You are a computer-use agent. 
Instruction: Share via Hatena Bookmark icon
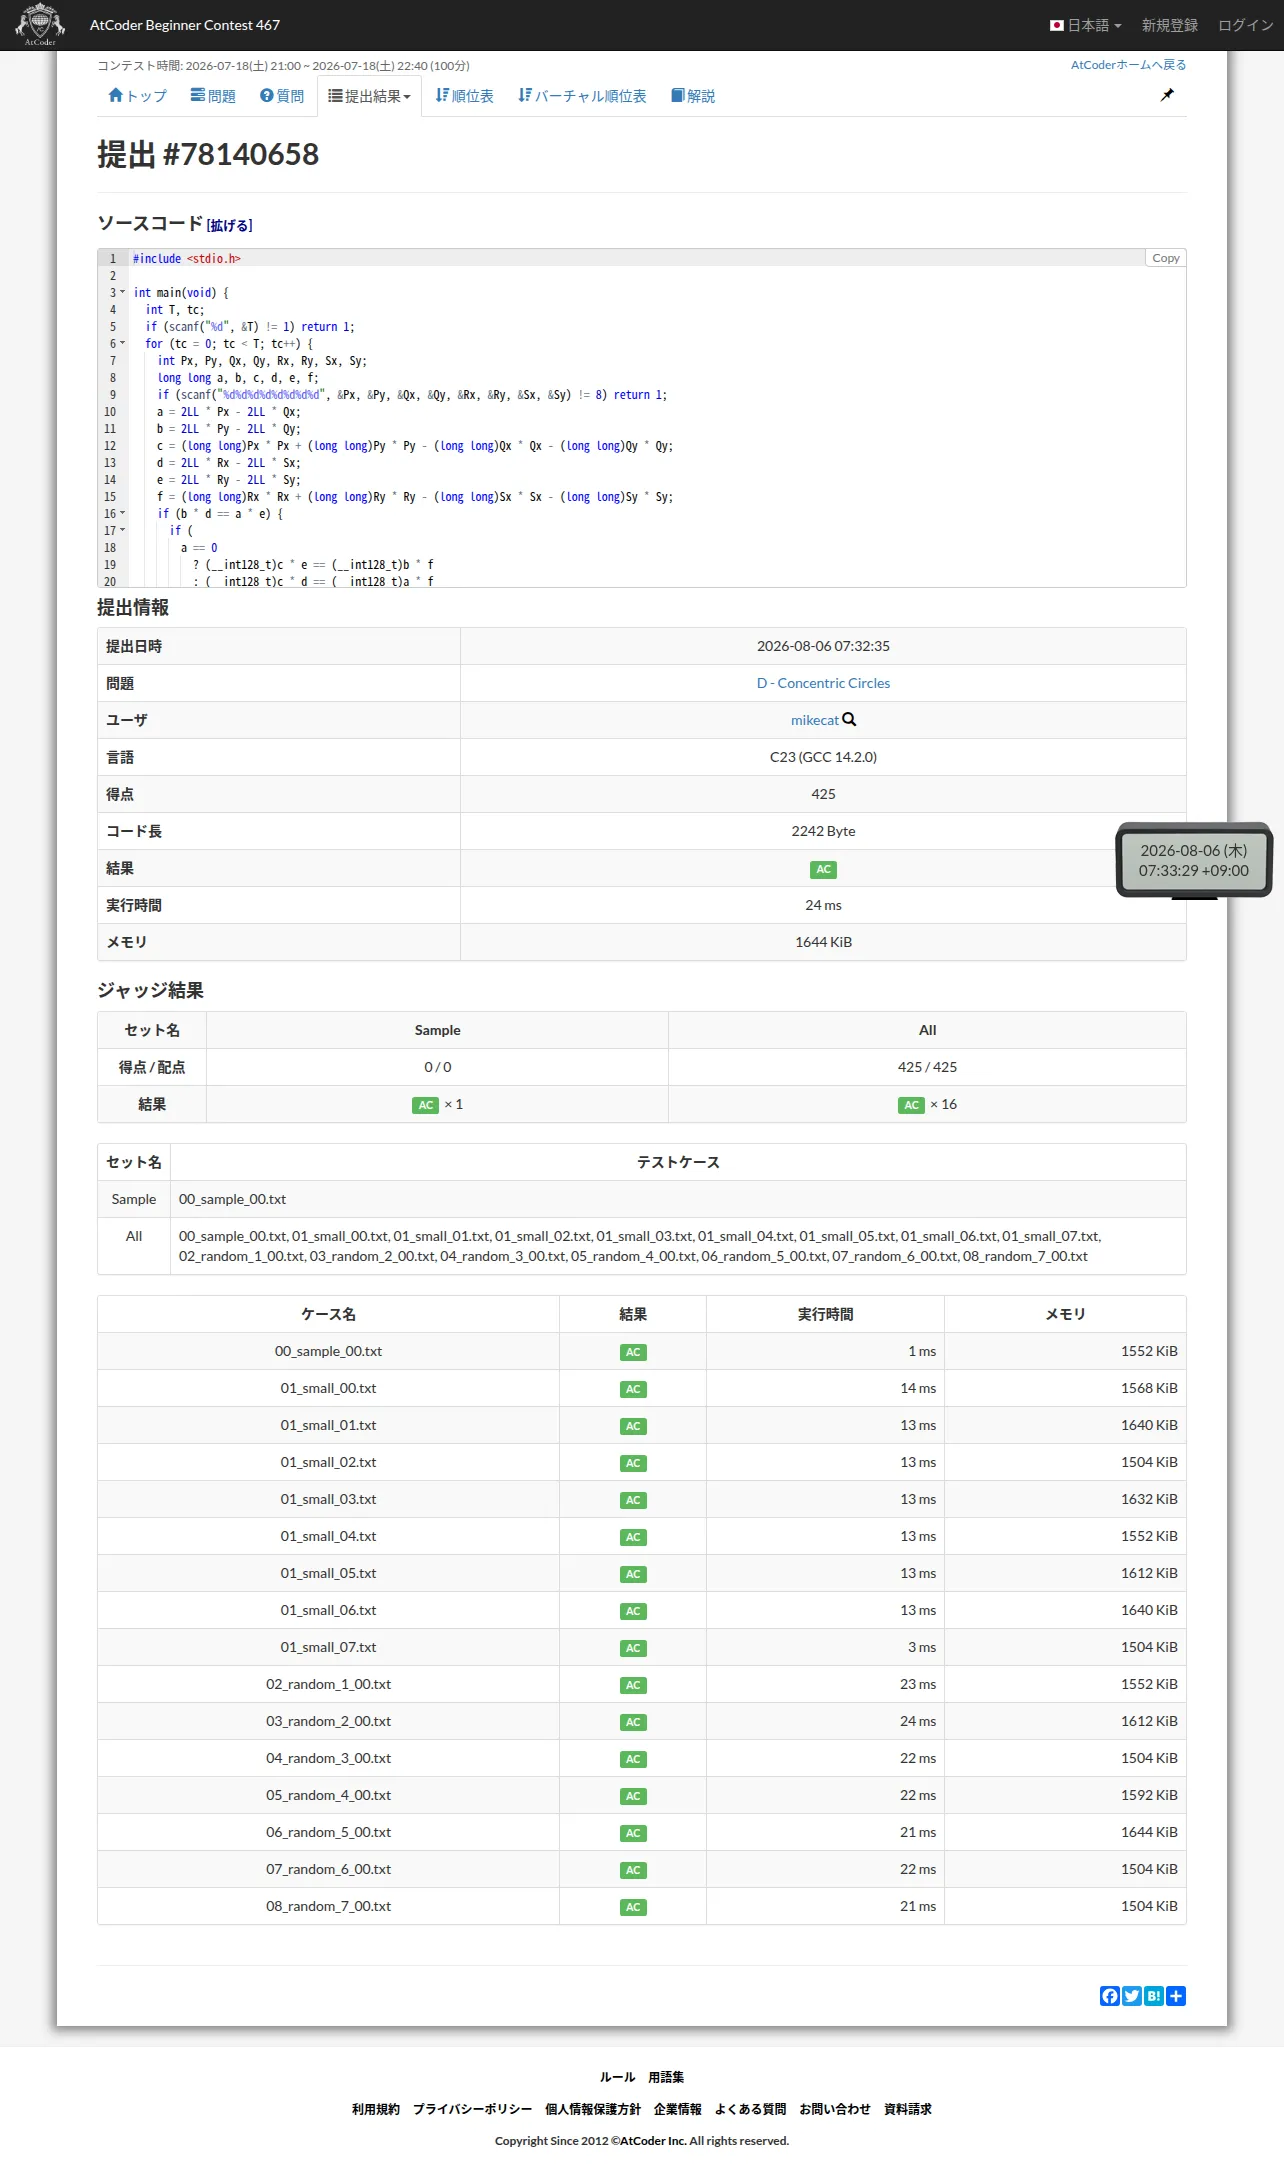pyautogui.click(x=1154, y=1996)
